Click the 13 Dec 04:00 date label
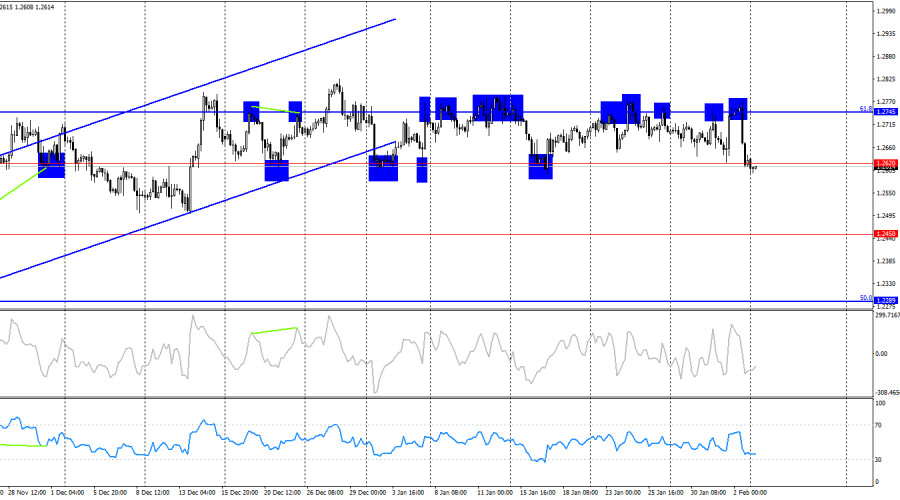Screen dimensions: 900x500 197,493
